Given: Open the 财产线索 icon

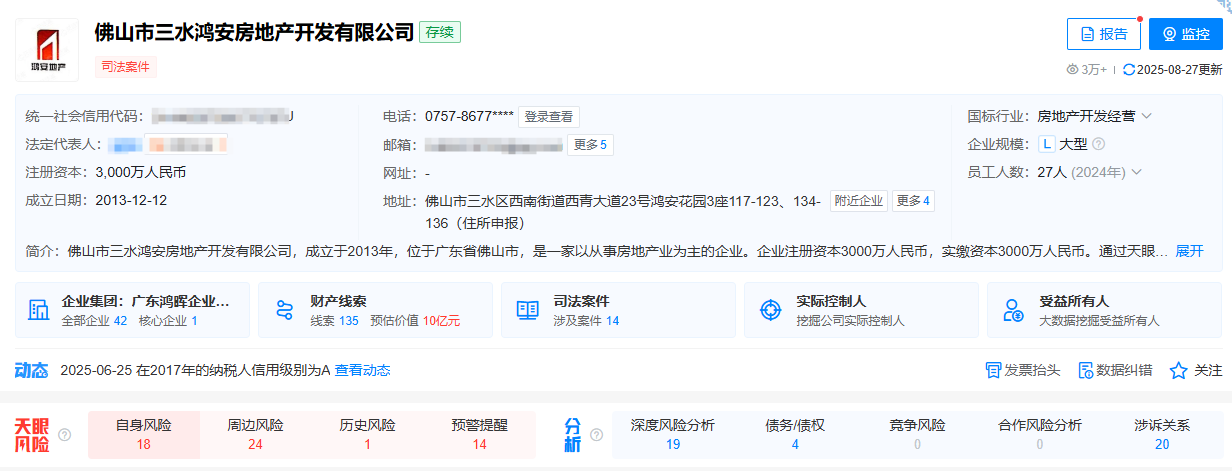Looking at the screenshot, I should click(284, 310).
